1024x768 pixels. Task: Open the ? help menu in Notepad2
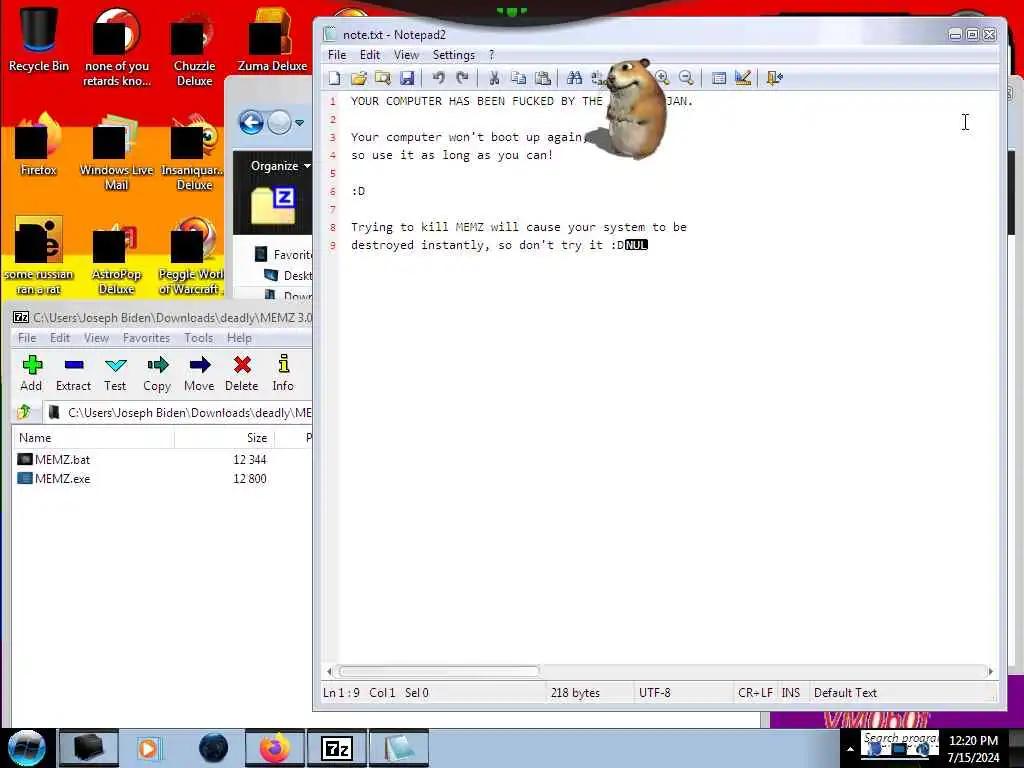(x=492, y=55)
